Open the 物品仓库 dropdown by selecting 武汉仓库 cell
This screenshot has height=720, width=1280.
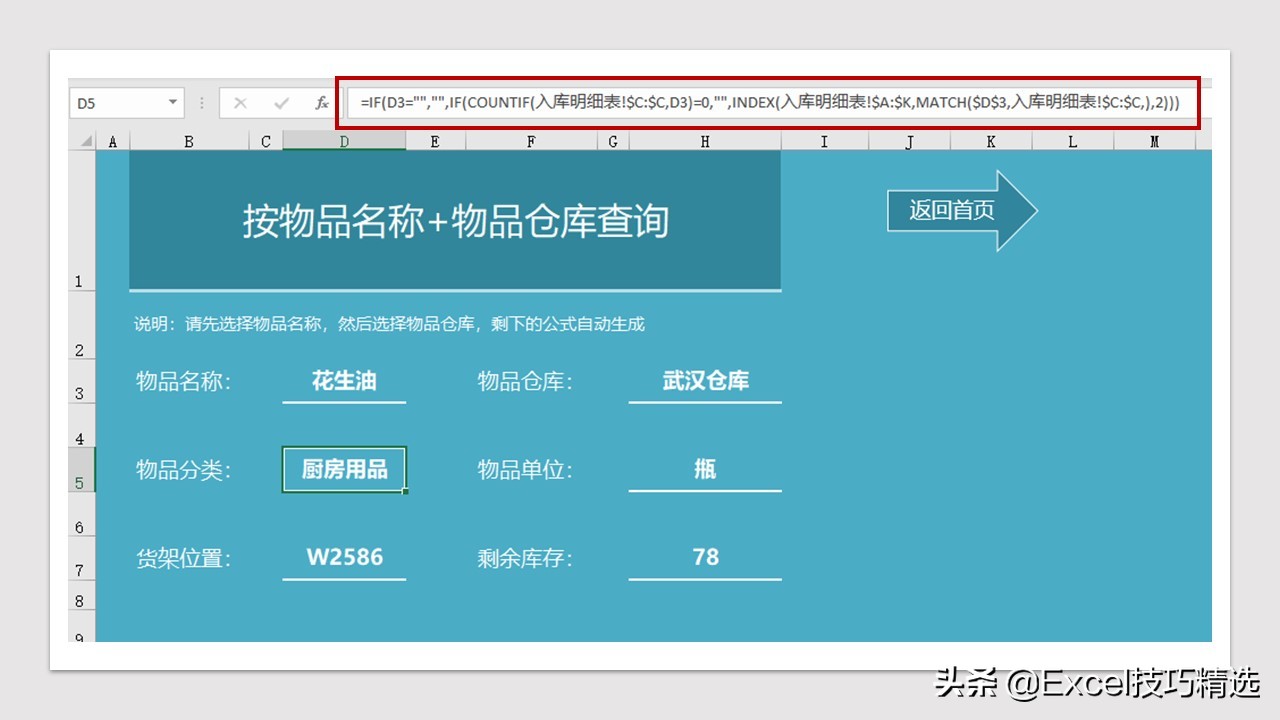(705, 381)
